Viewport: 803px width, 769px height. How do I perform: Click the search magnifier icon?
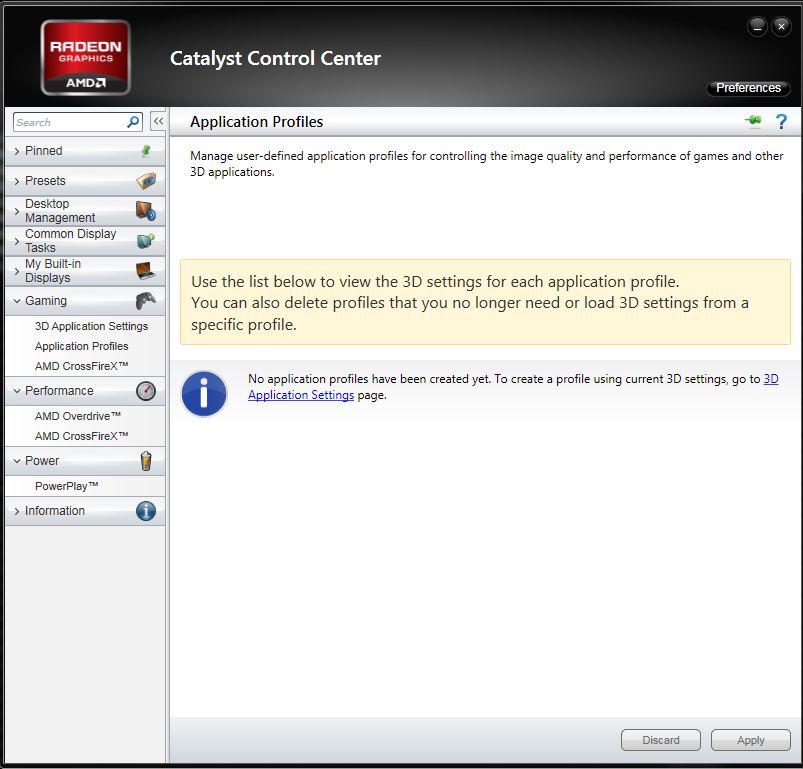(133, 122)
